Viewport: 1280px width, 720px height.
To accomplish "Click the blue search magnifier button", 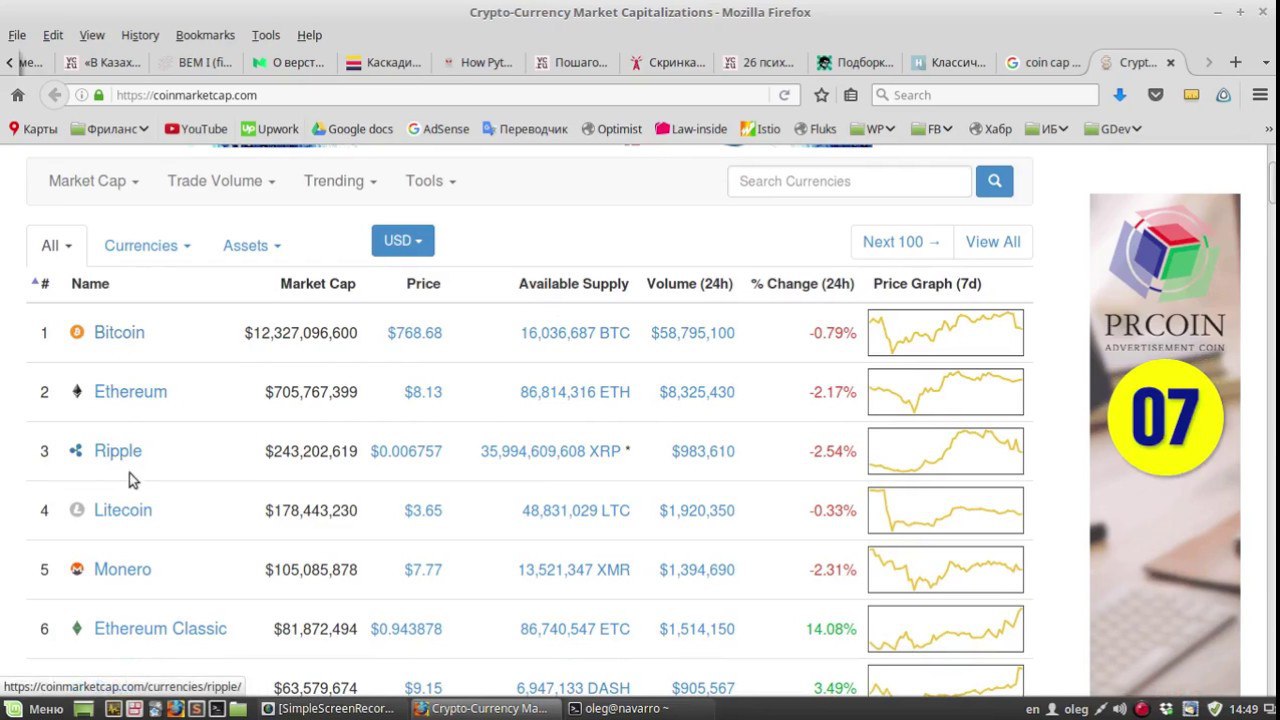I will point(994,181).
